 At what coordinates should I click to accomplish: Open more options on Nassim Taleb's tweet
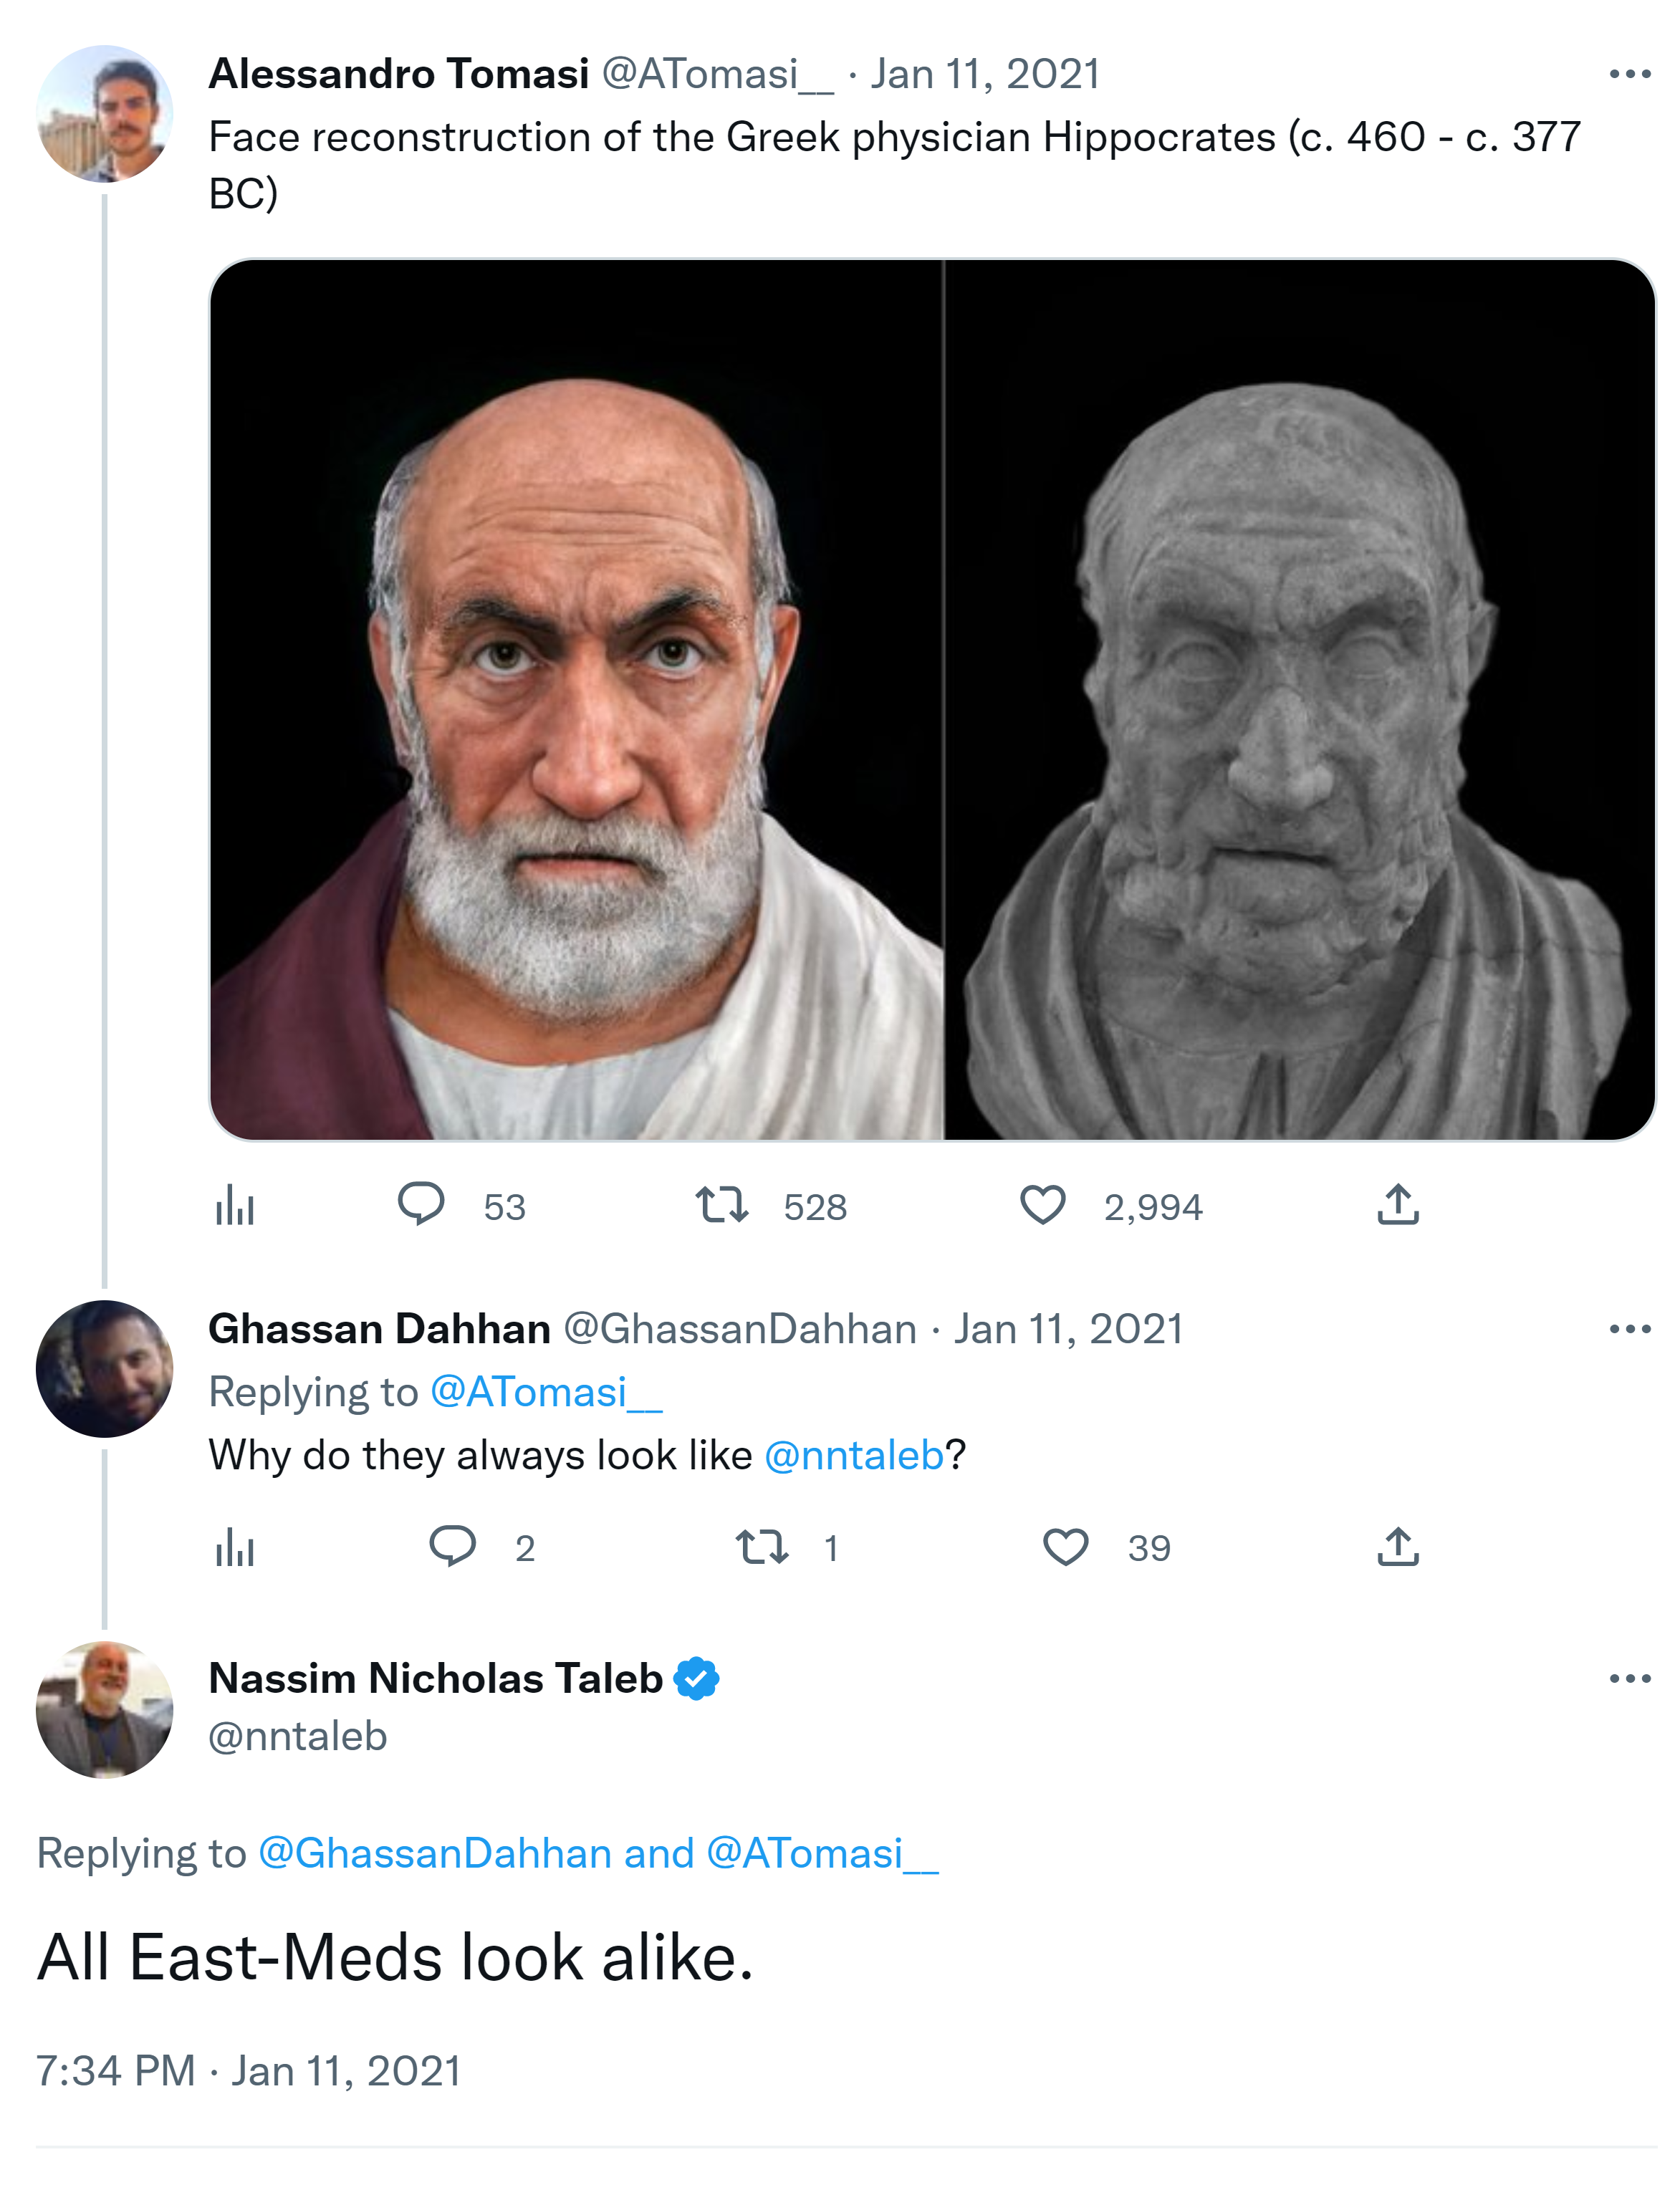tap(1629, 1678)
